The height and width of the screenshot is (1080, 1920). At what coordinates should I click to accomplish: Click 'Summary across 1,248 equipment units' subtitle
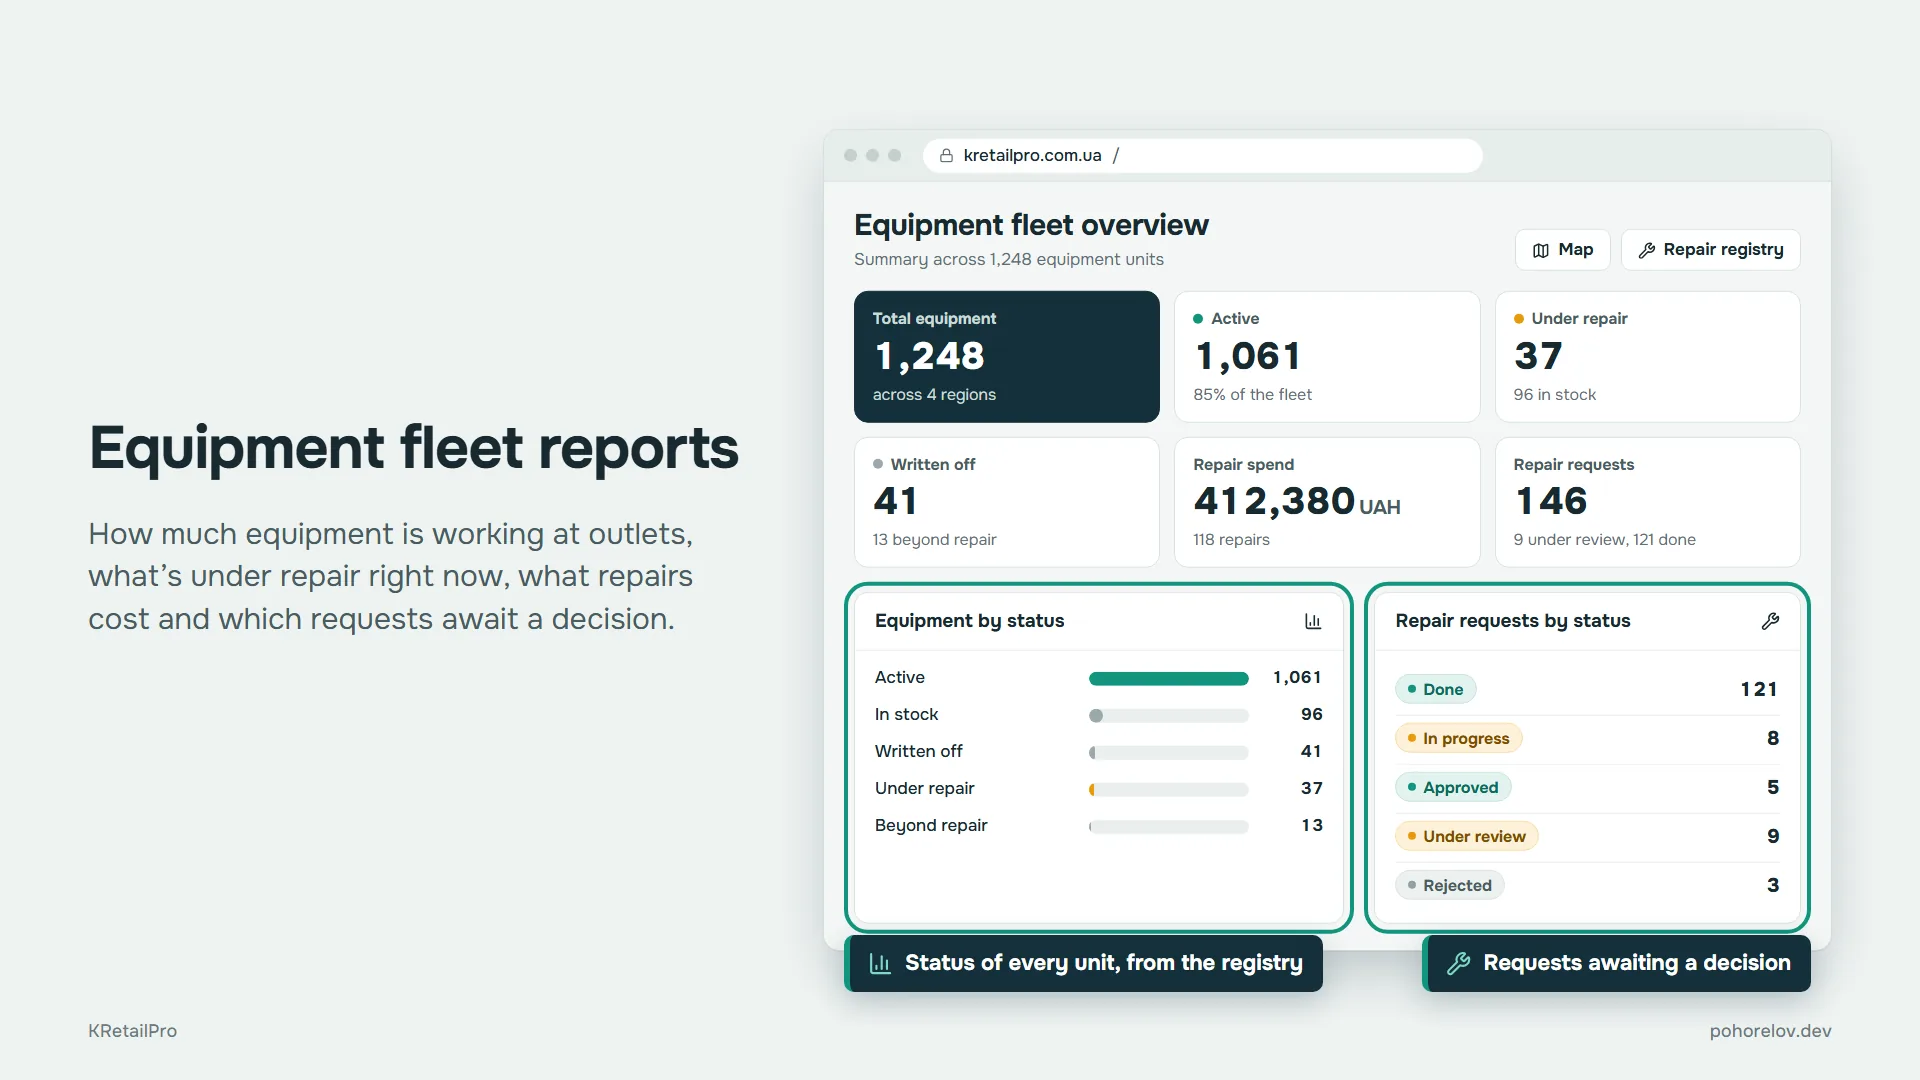(1008, 260)
